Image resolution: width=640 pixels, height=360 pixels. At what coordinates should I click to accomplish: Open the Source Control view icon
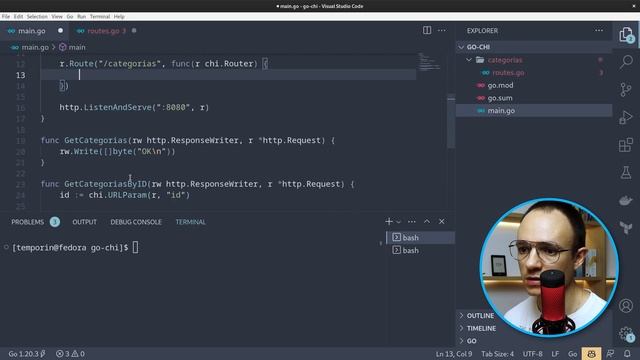[626, 89]
